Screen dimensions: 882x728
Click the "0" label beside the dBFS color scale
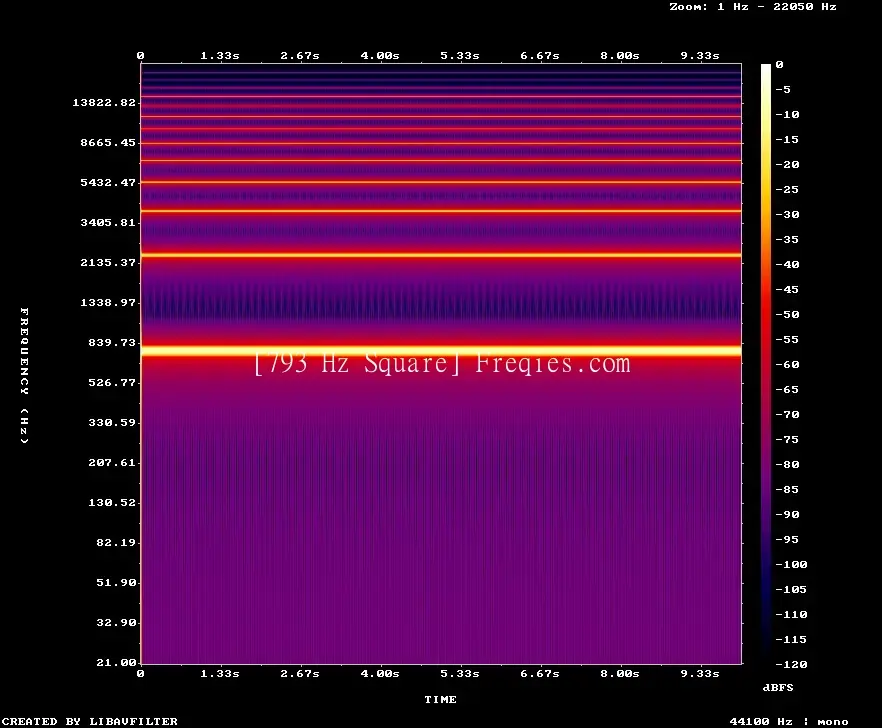(779, 65)
